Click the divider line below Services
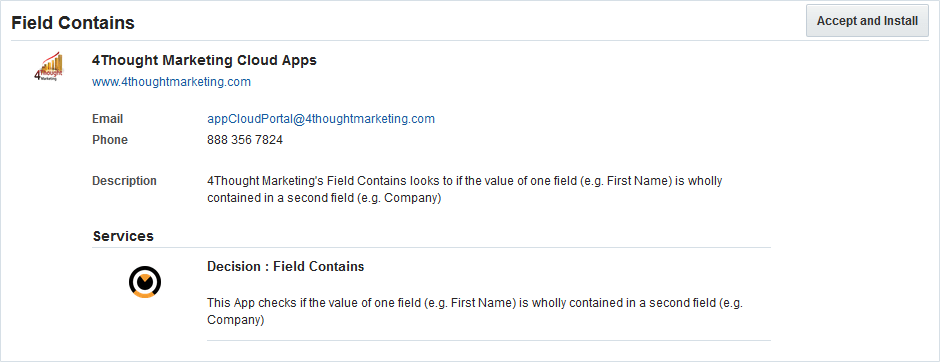This screenshot has width=940, height=362. (432, 248)
